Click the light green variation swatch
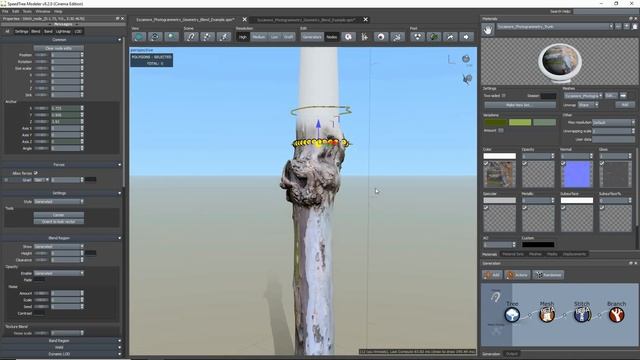The height and width of the screenshot is (360, 640). (x=520, y=122)
